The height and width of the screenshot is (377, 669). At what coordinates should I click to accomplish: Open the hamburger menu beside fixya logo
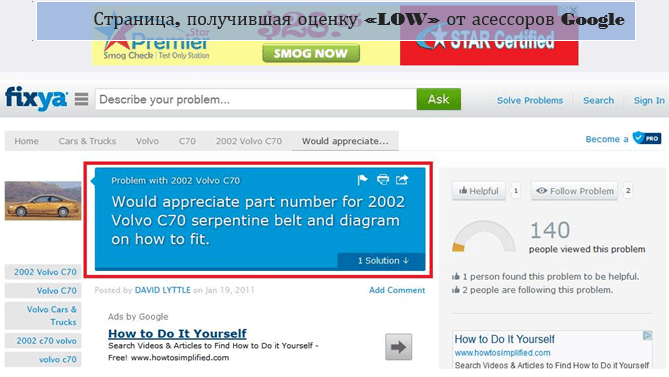pyautogui.click(x=81, y=99)
